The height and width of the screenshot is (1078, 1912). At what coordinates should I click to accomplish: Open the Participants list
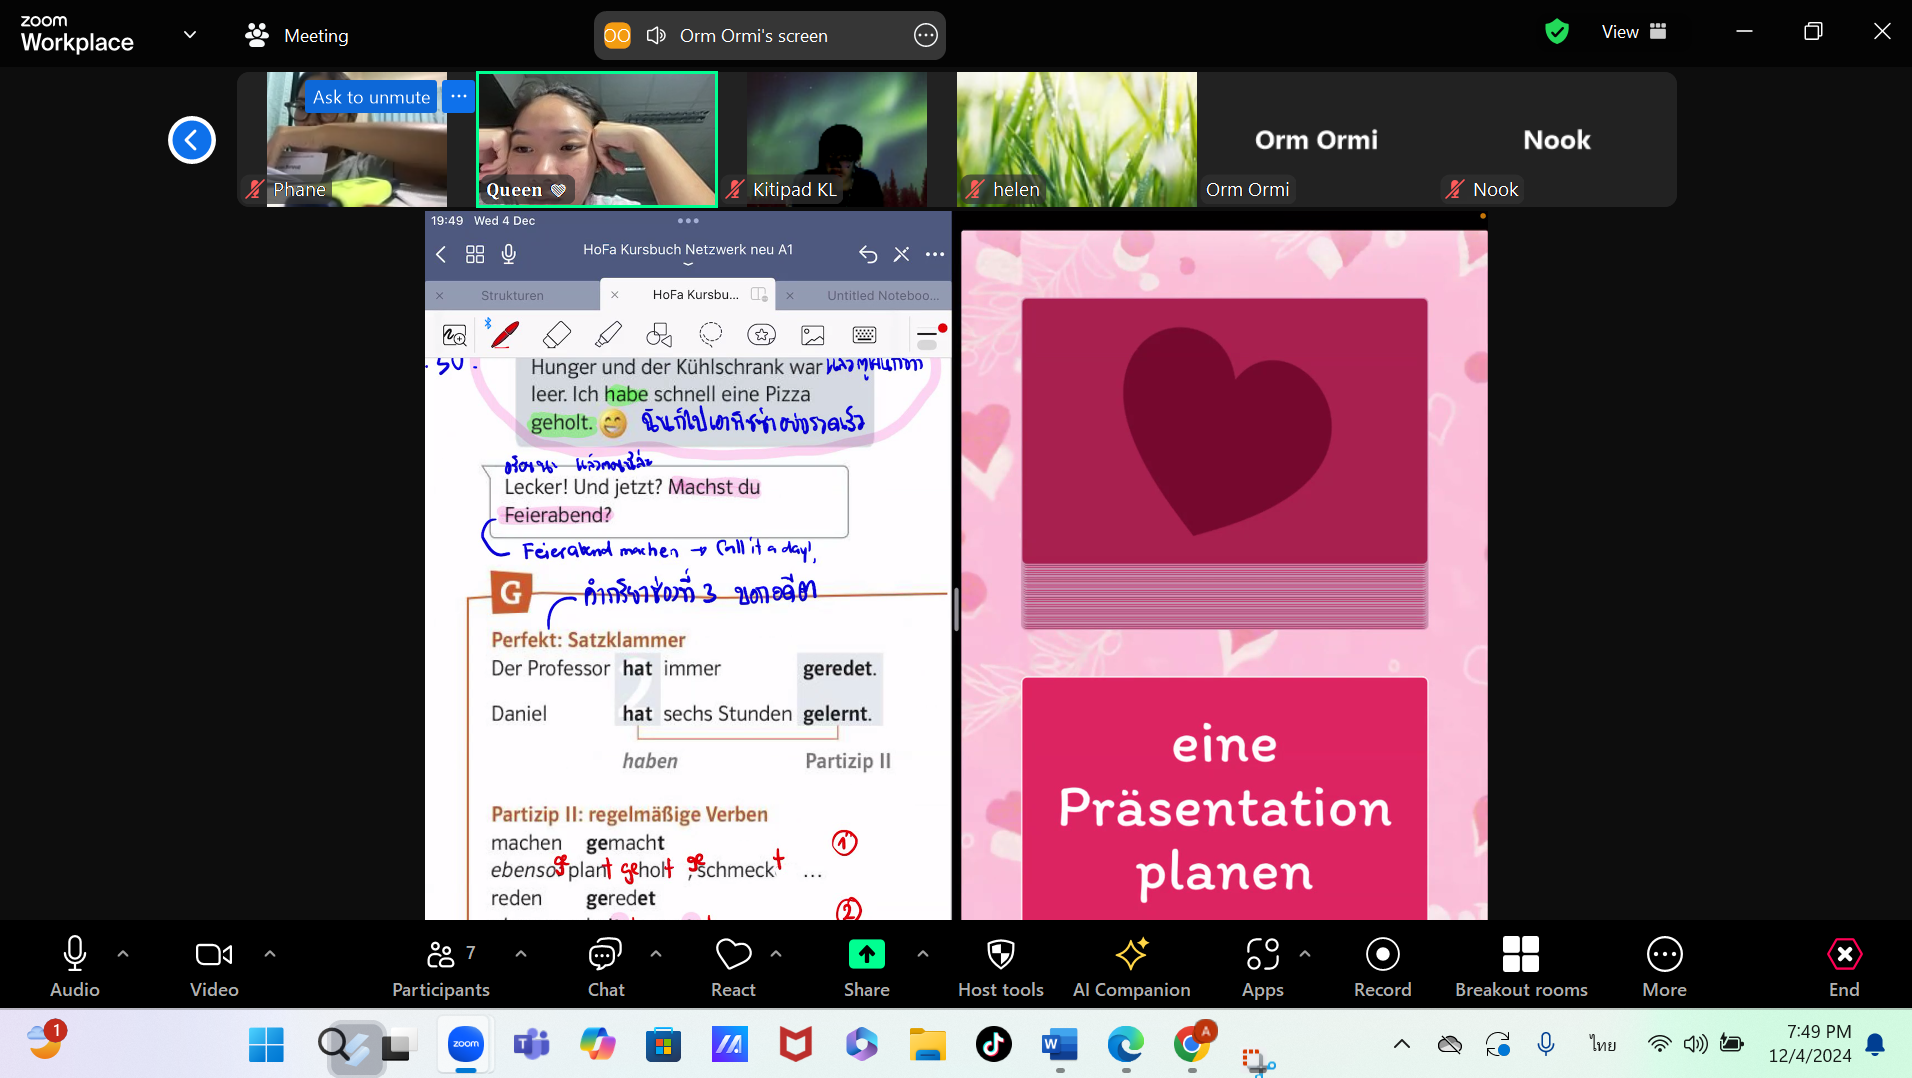[441, 966]
